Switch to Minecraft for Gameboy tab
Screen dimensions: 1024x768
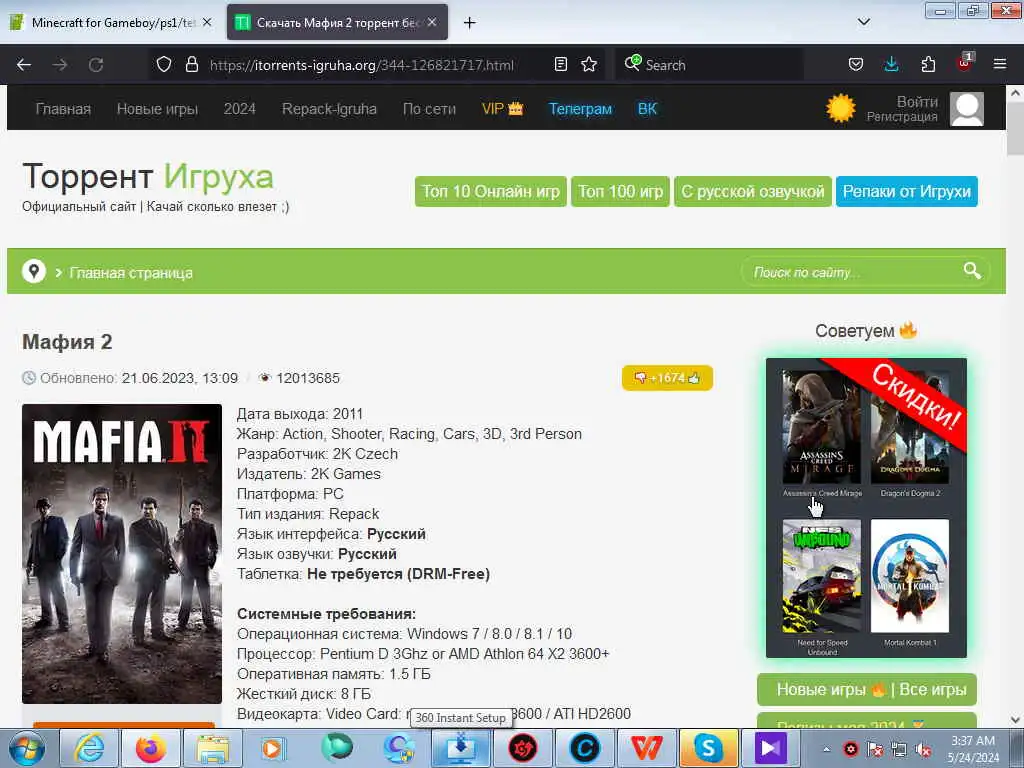coord(111,22)
